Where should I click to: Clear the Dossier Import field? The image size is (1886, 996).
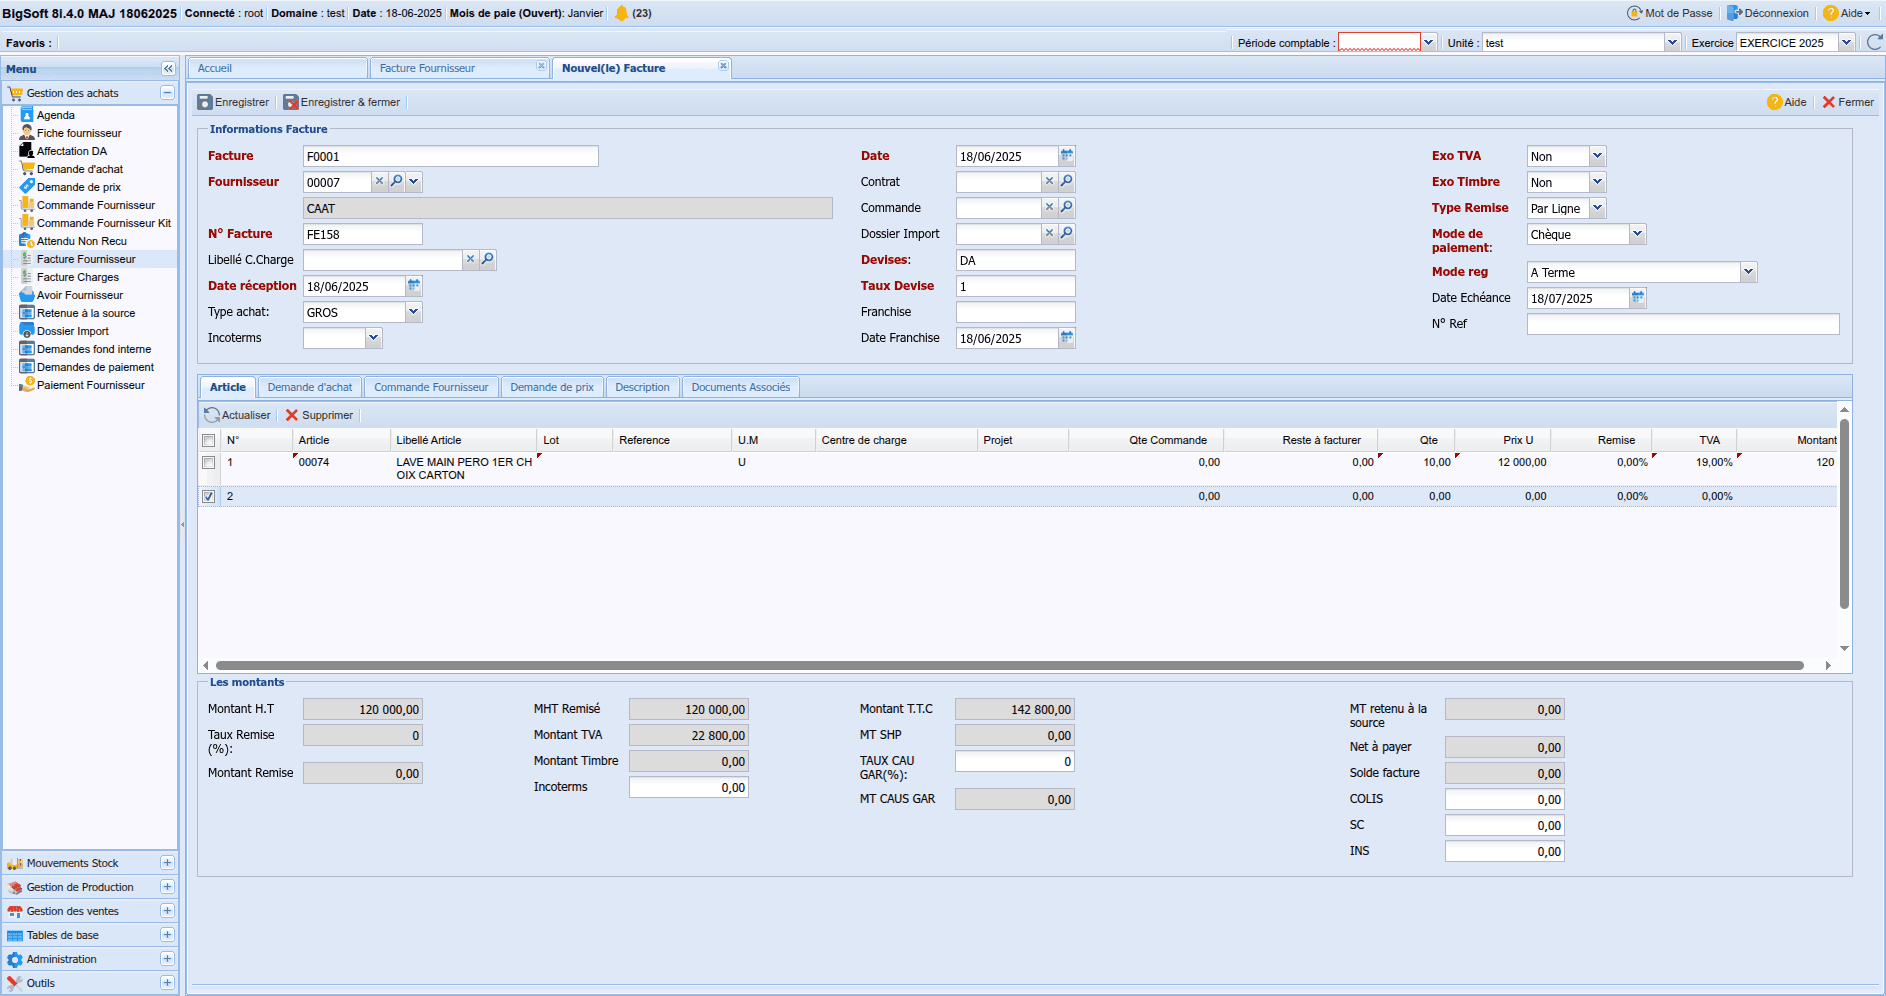click(x=1049, y=234)
